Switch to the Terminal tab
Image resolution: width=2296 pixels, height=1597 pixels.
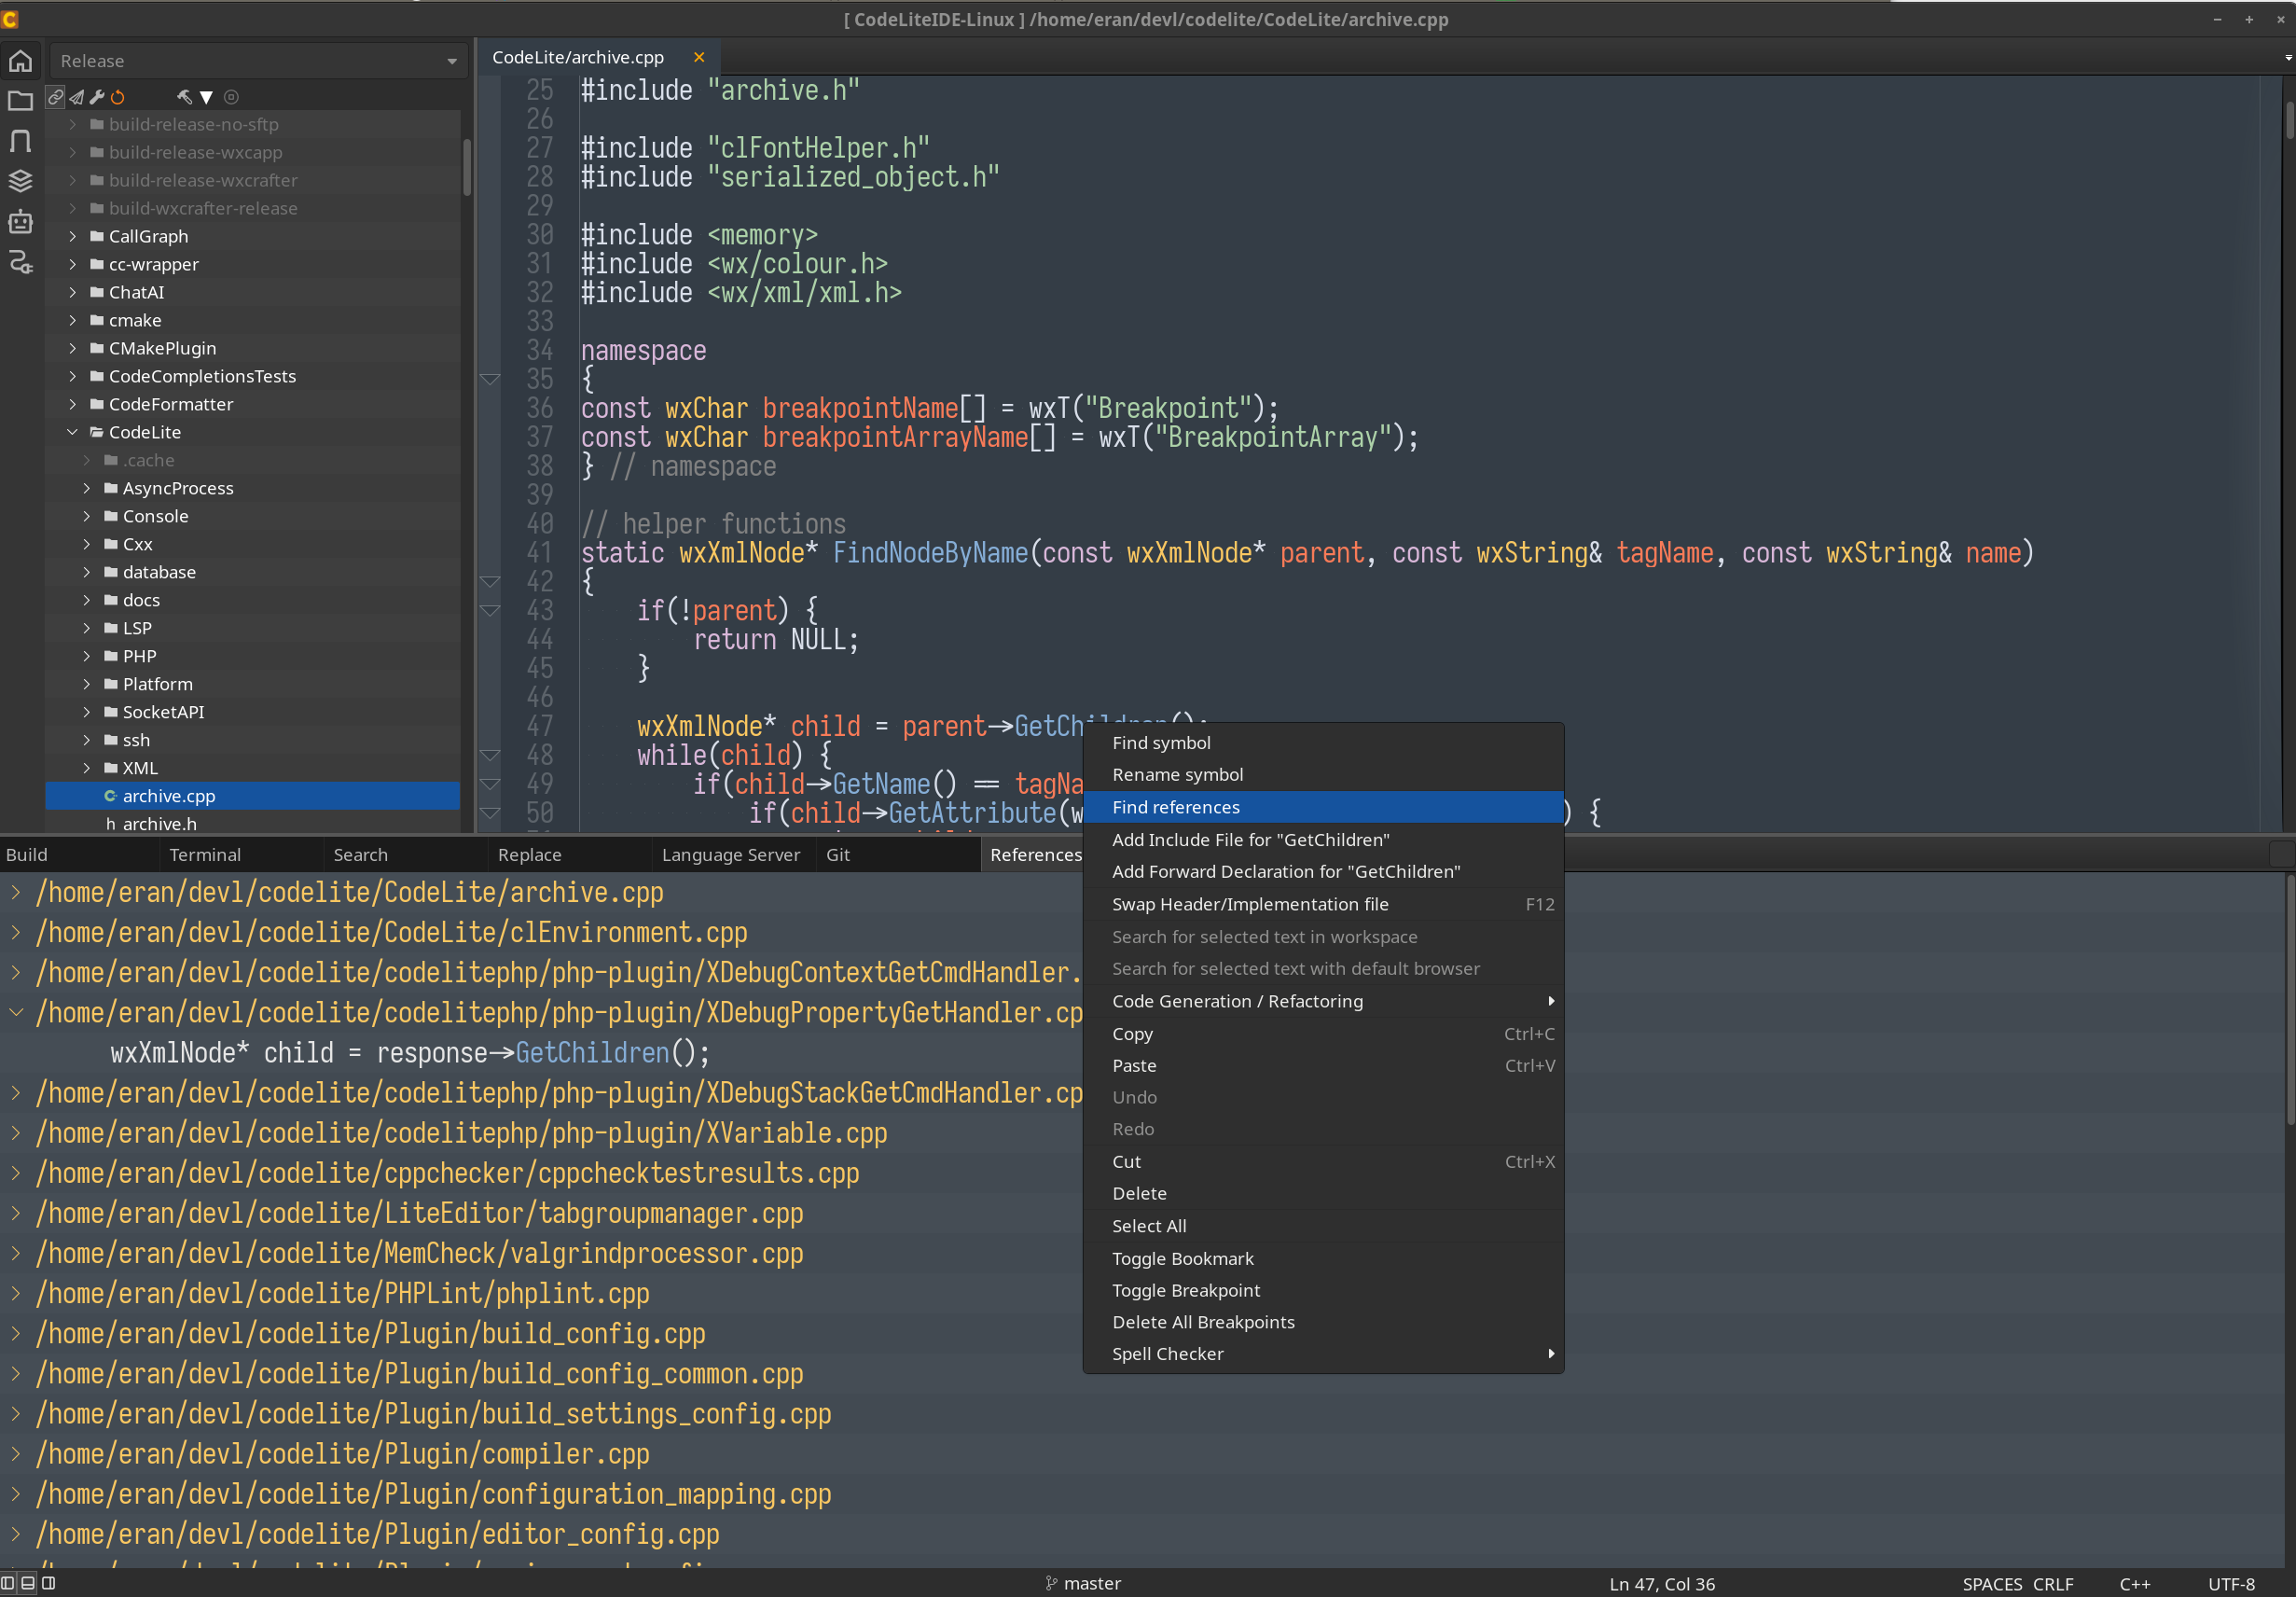pos(240,855)
